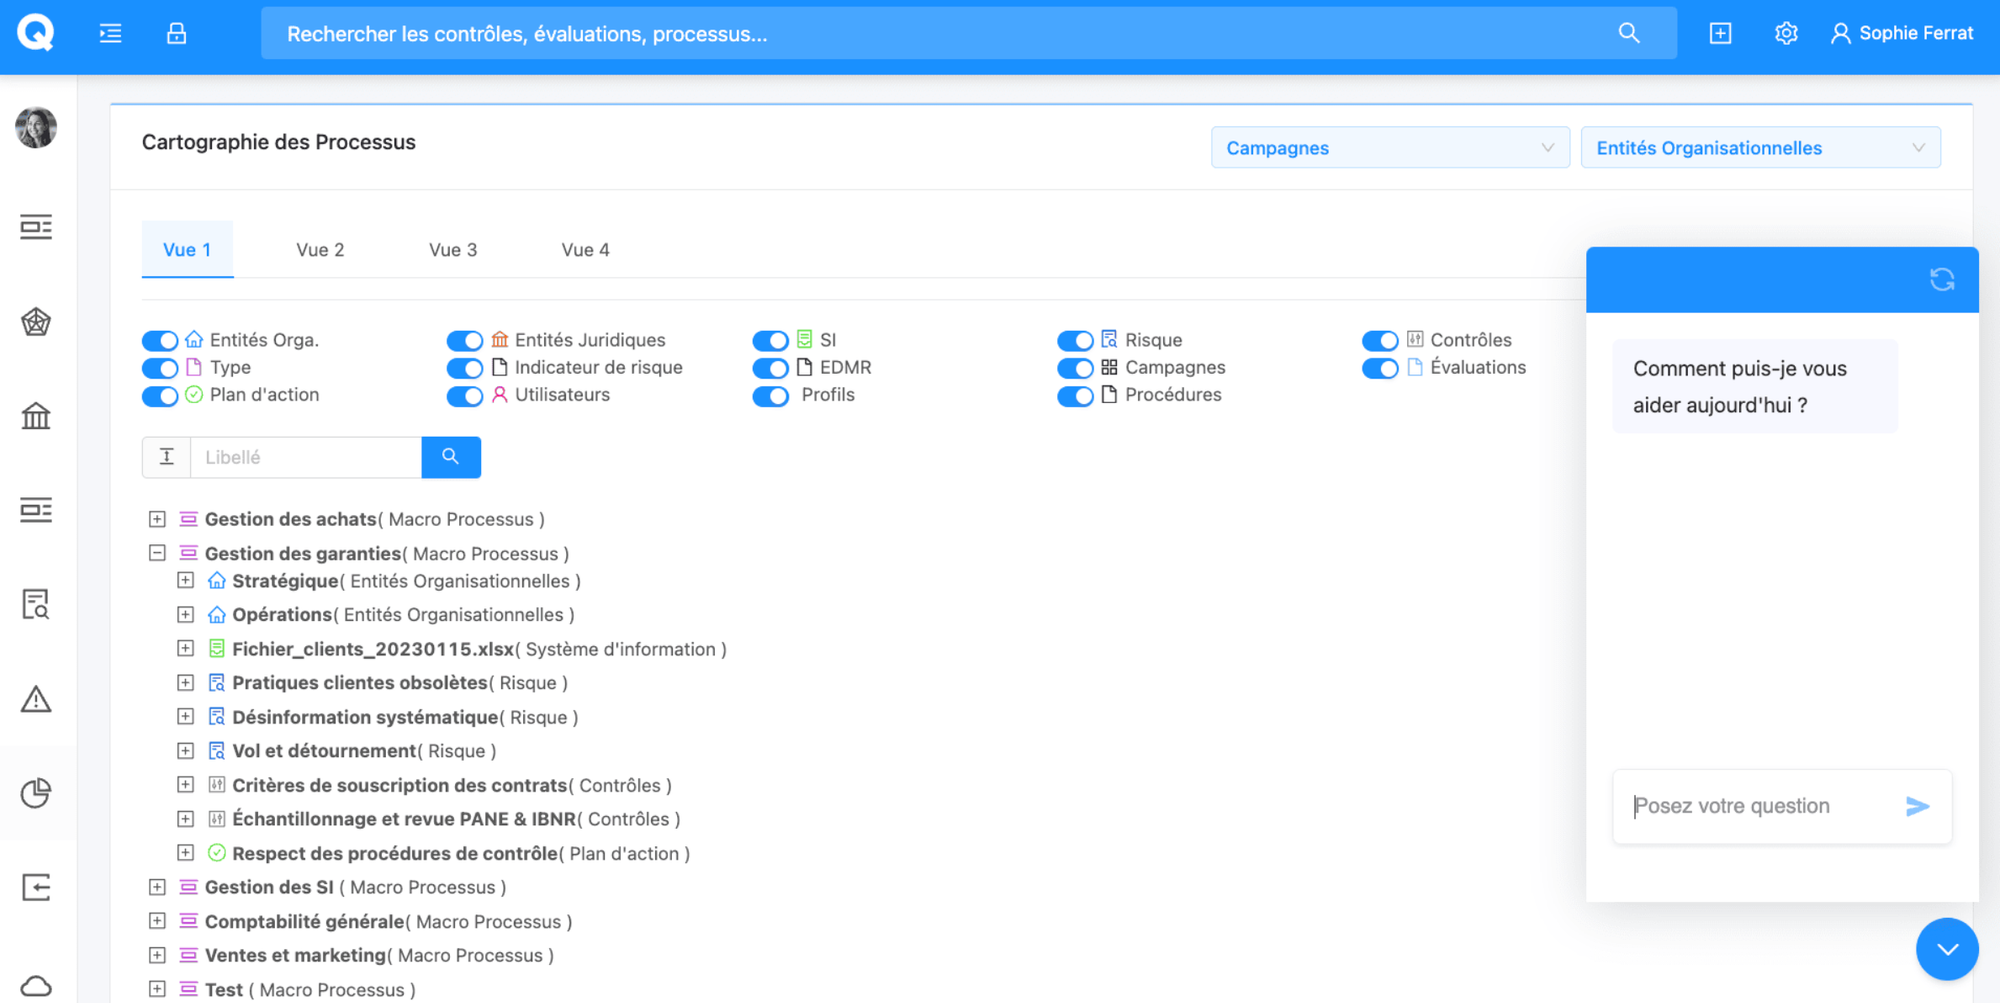Open the pie chart sidebar icon
Image resolution: width=2000 pixels, height=1003 pixels.
click(36, 793)
